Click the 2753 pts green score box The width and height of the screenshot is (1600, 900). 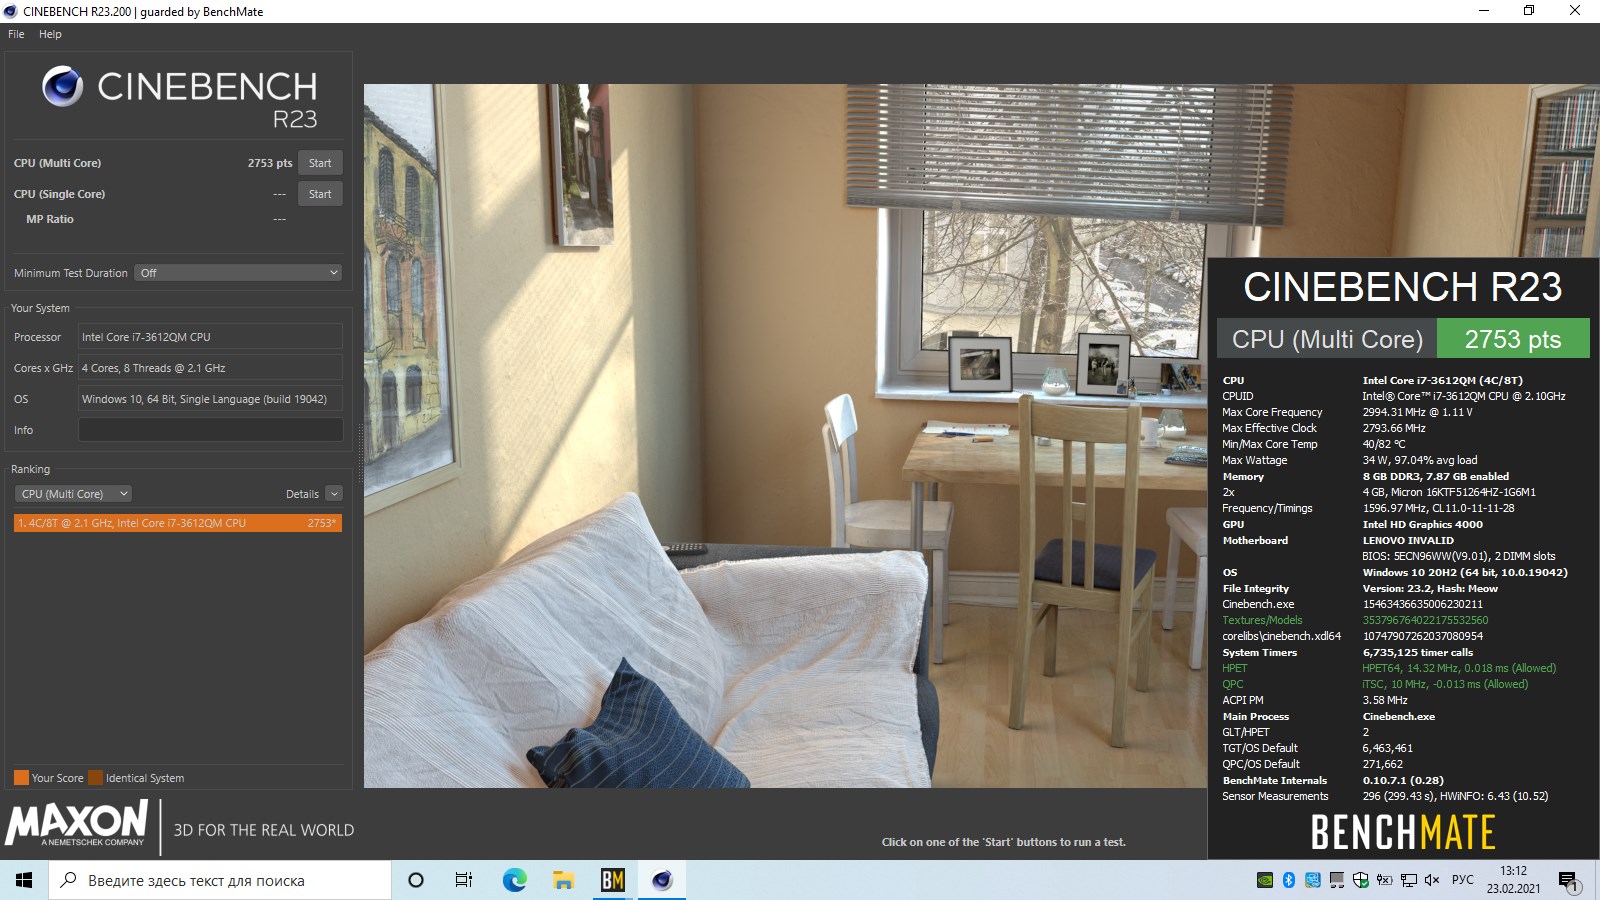coord(1513,339)
